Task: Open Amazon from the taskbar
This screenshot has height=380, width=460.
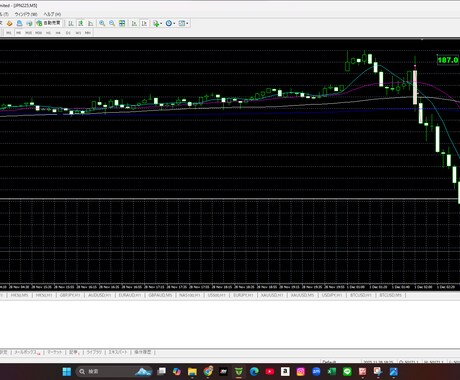Action: 285,371
